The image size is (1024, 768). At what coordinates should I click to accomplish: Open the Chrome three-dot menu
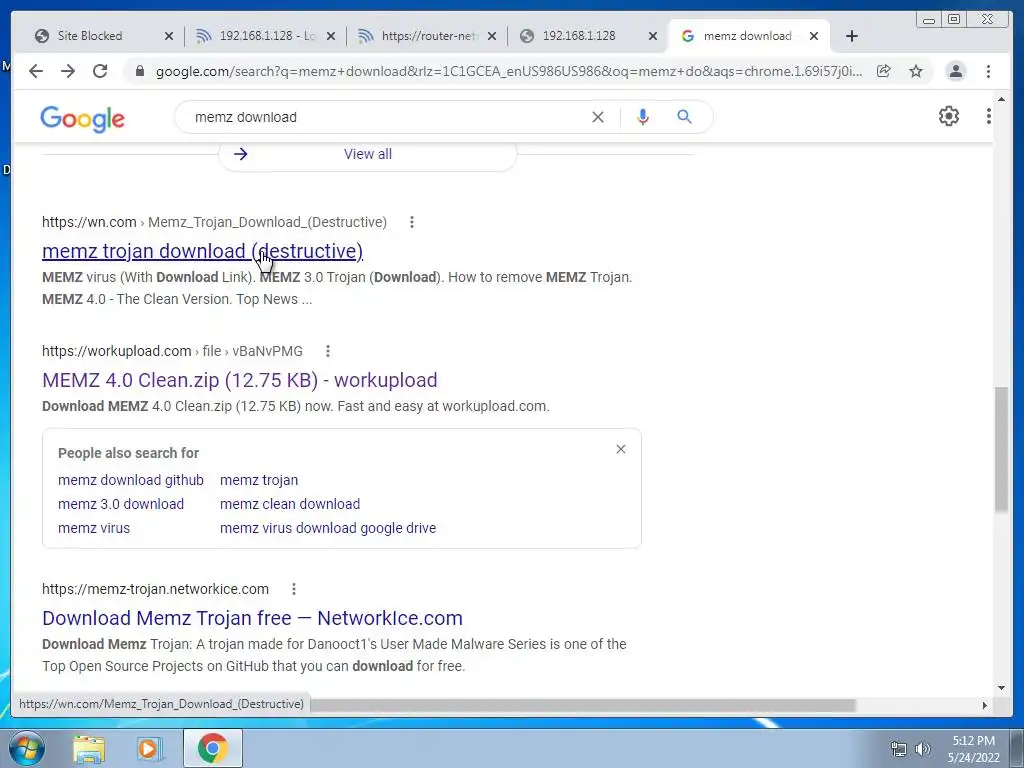point(989,71)
